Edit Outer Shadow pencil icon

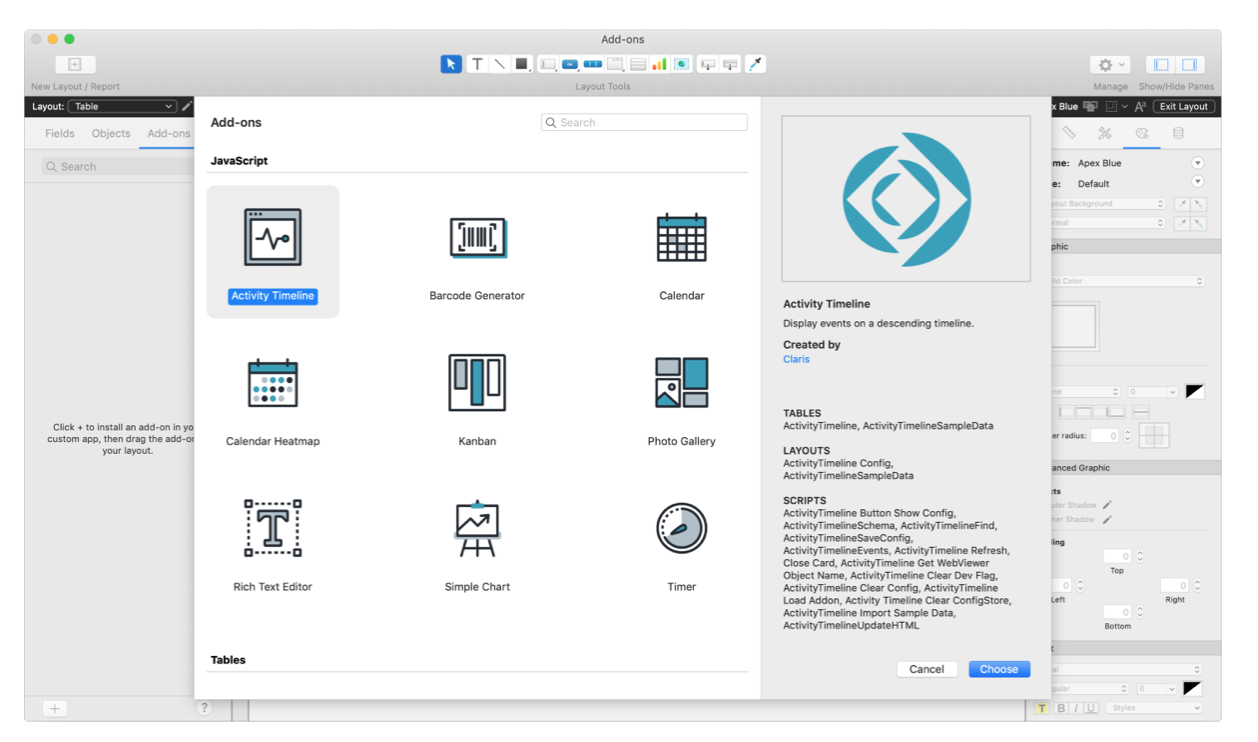click(x=1107, y=506)
